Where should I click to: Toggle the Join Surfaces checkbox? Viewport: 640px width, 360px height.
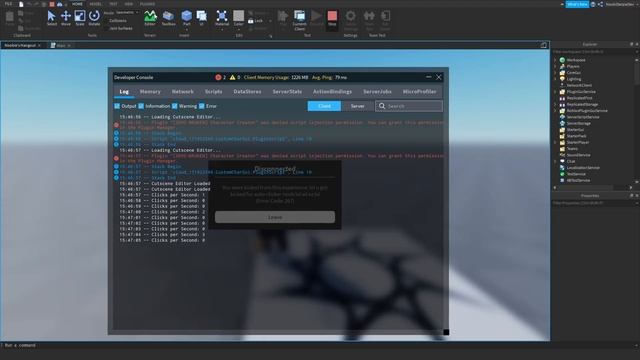point(107,29)
